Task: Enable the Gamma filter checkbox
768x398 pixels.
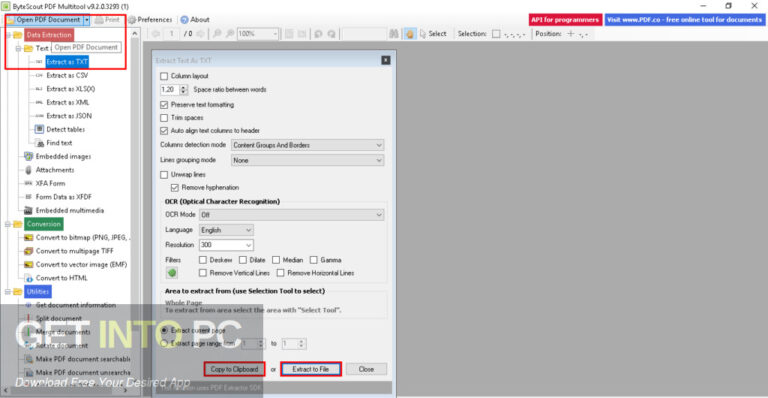Action: (314, 260)
